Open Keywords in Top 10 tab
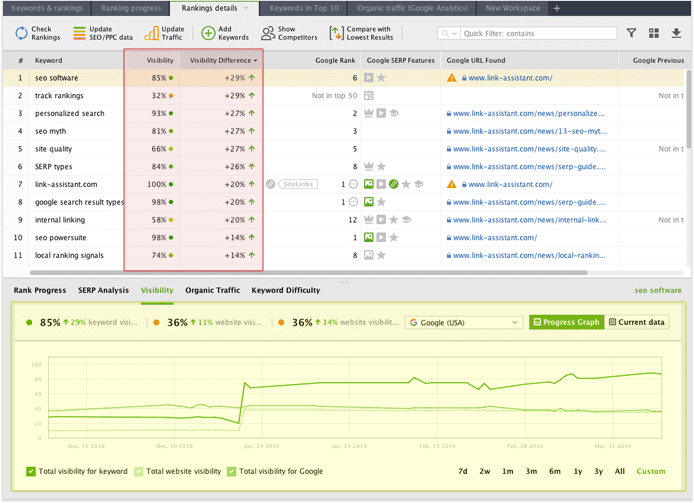Image resolution: width=694 pixels, height=503 pixels. [x=304, y=8]
